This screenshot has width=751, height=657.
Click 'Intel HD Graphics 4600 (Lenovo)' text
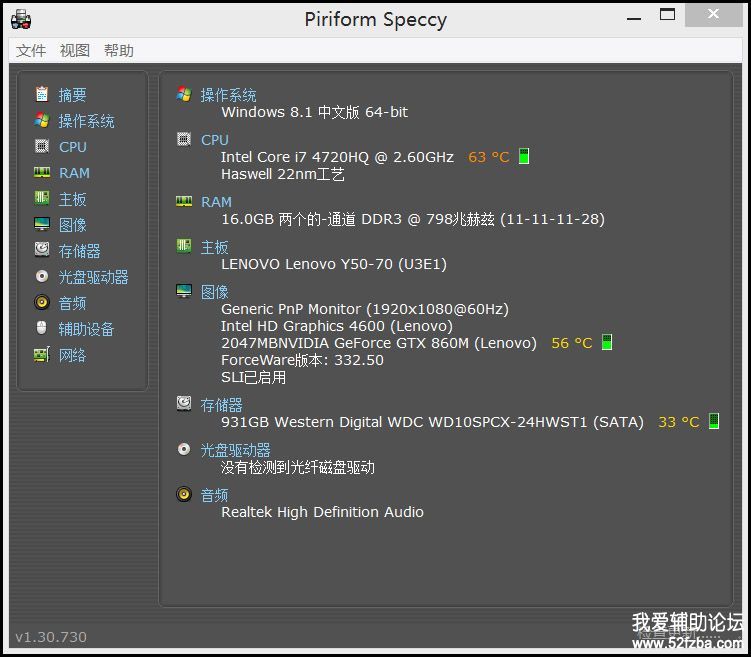pos(337,326)
